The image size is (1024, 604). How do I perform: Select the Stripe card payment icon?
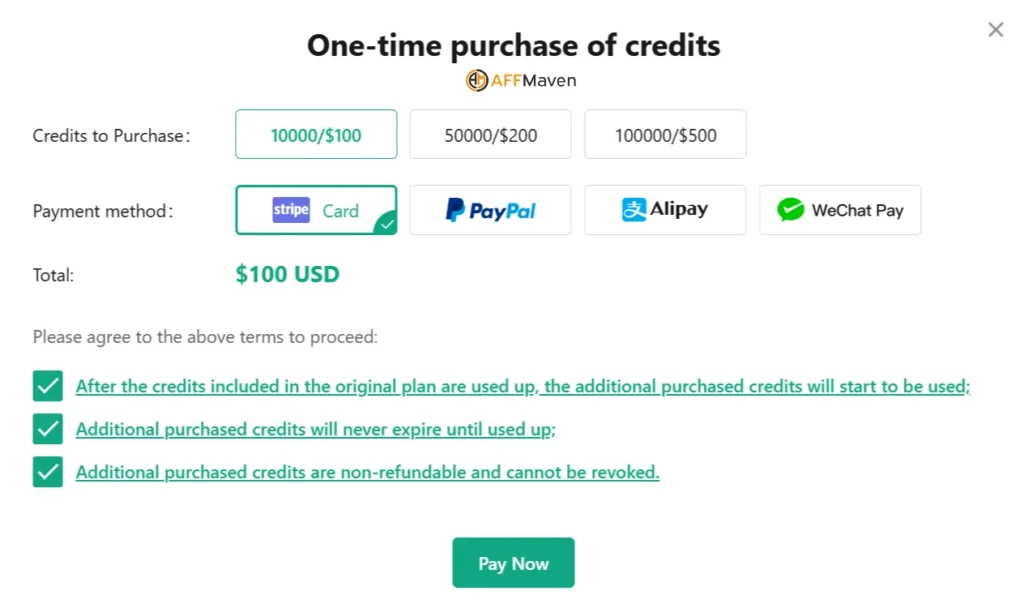click(x=290, y=210)
